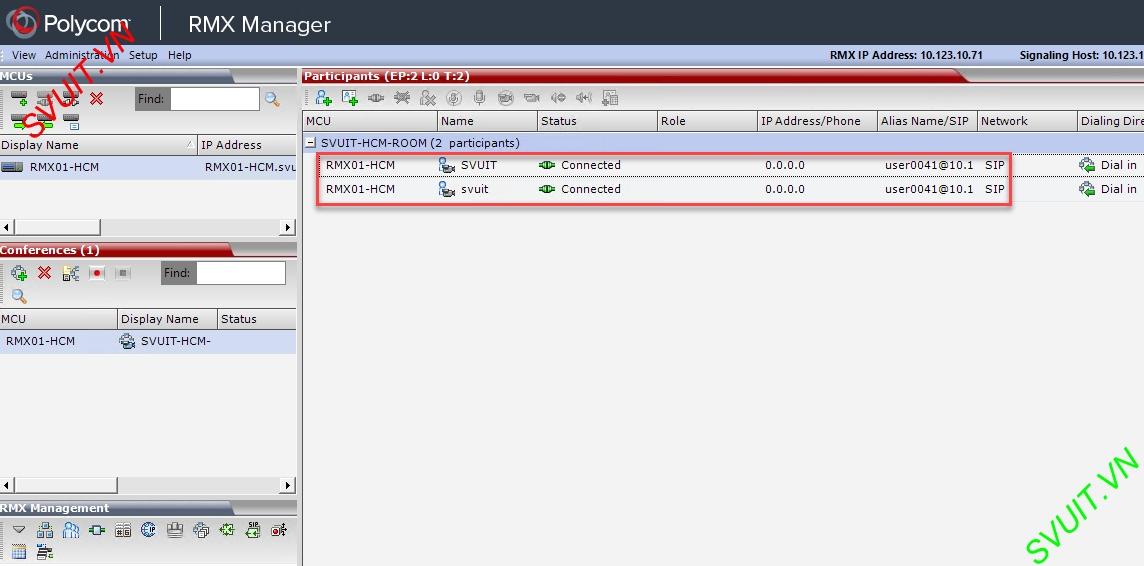Image resolution: width=1144 pixels, height=566 pixels.
Task: Delete participant icon in Participants toolbar
Action: coord(428,97)
